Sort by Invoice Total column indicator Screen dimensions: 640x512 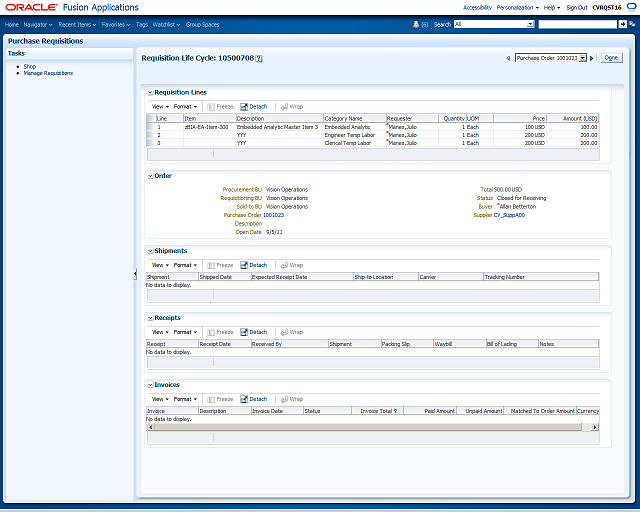(395, 411)
